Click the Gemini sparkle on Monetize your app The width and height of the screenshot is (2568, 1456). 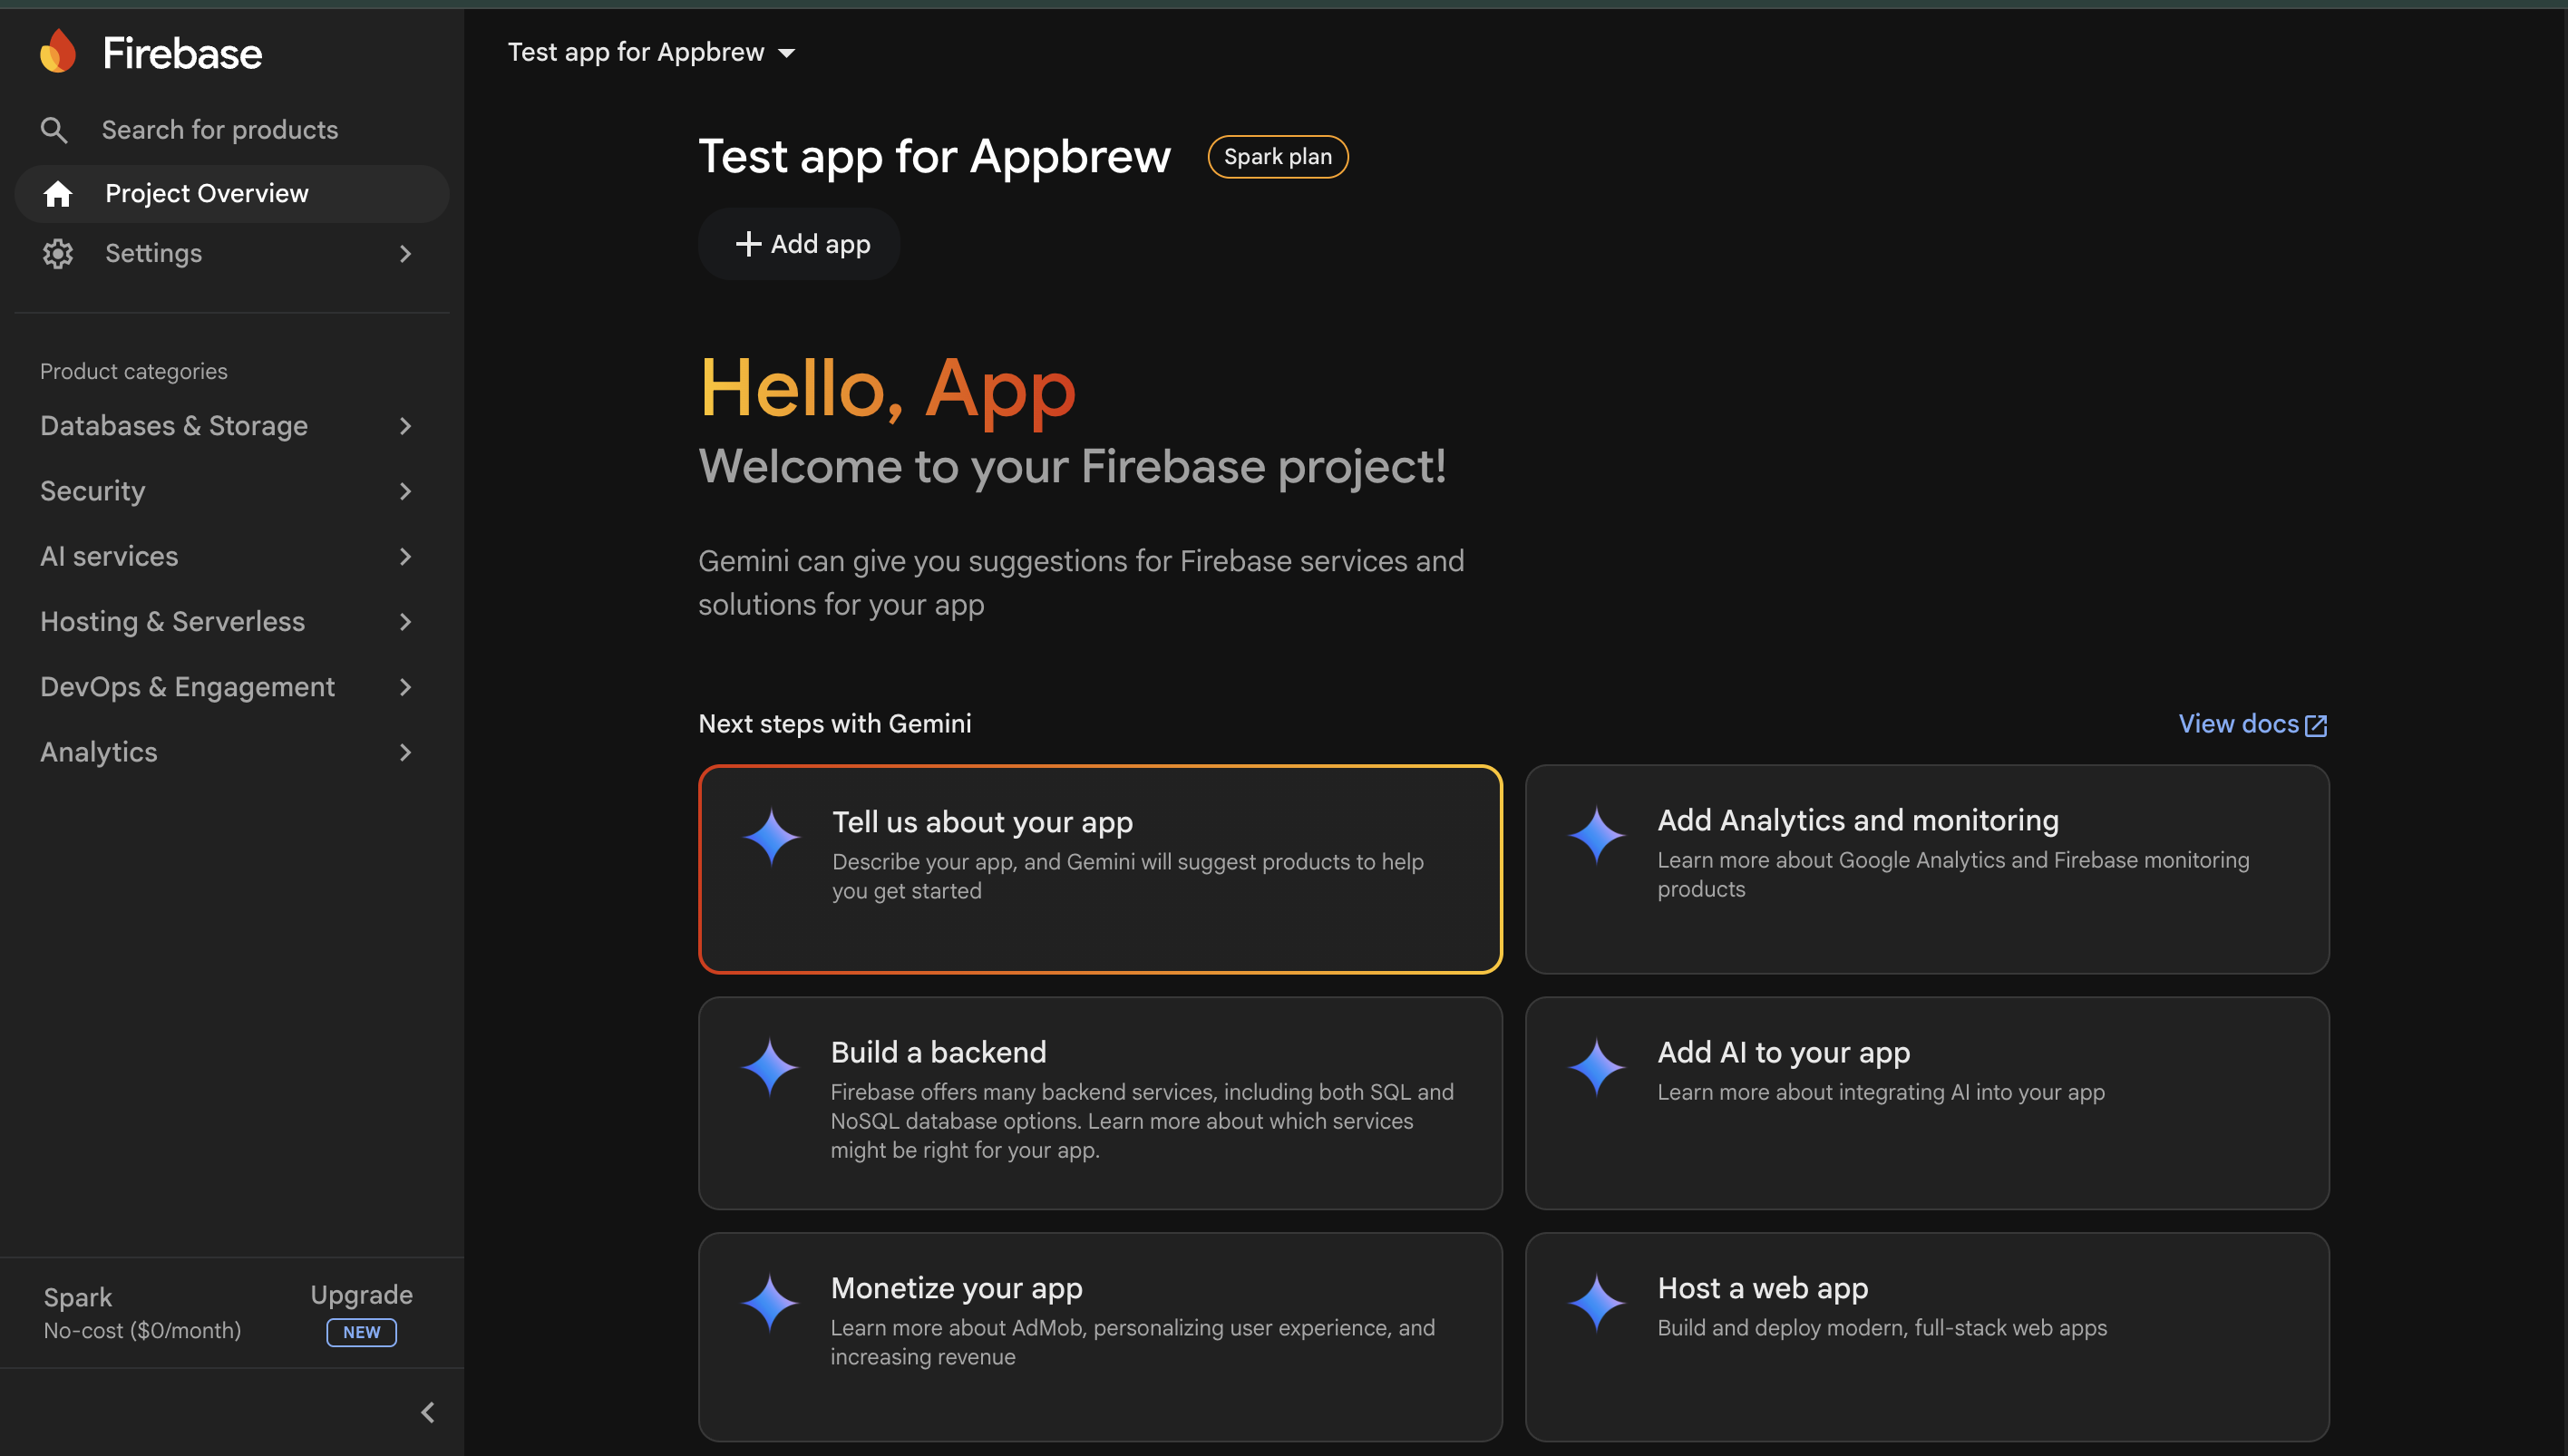click(x=770, y=1303)
